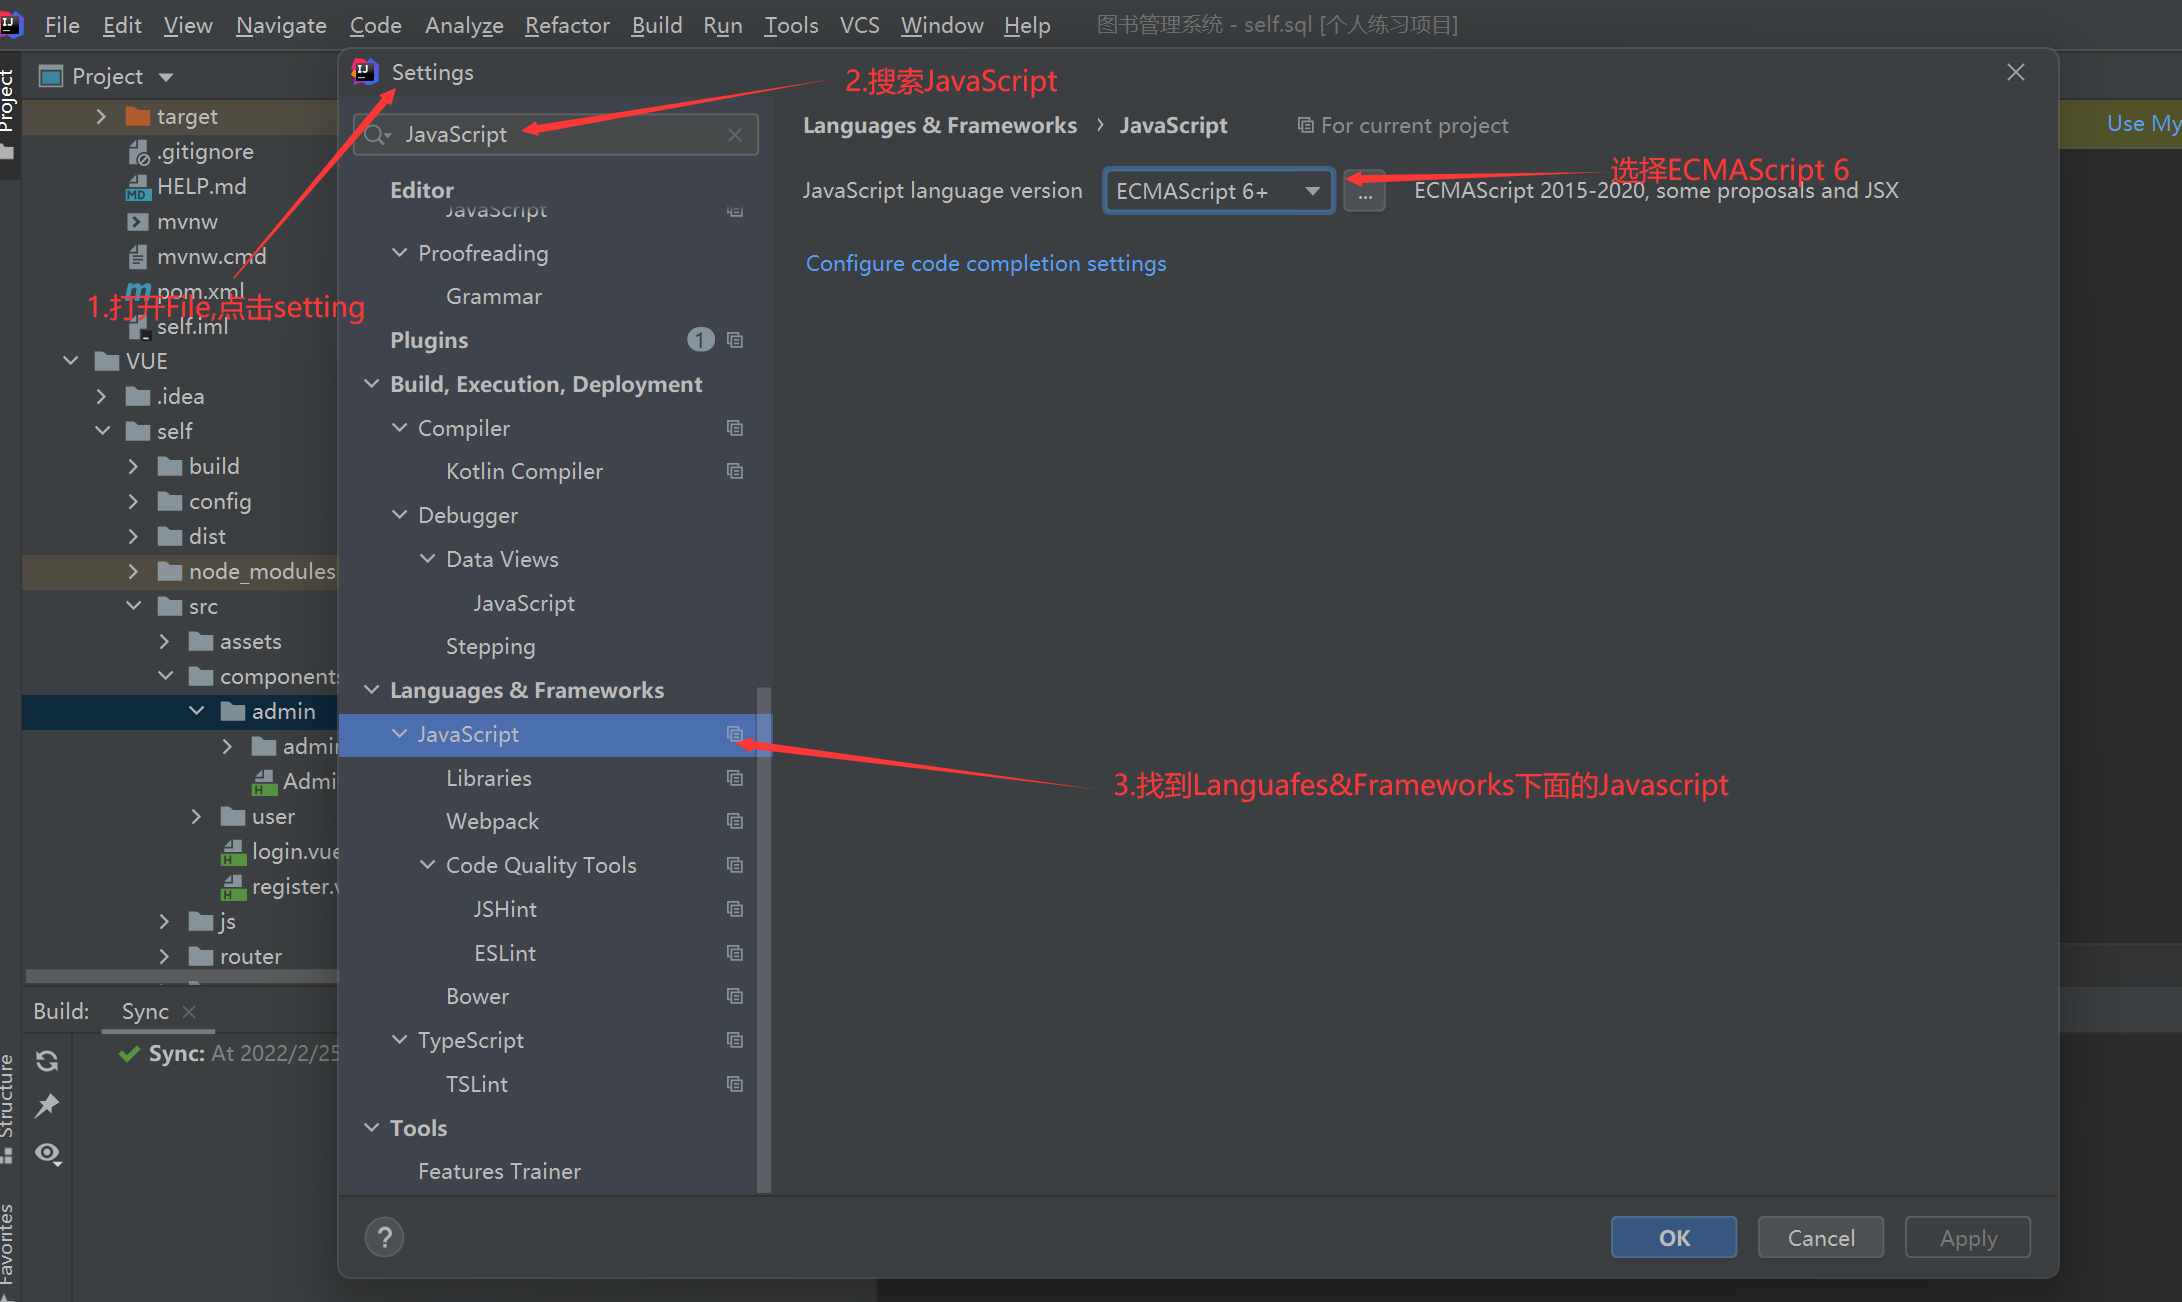The width and height of the screenshot is (2182, 1302).
Task: Select the .gitignore file
Action: click(x=205, y=151)
